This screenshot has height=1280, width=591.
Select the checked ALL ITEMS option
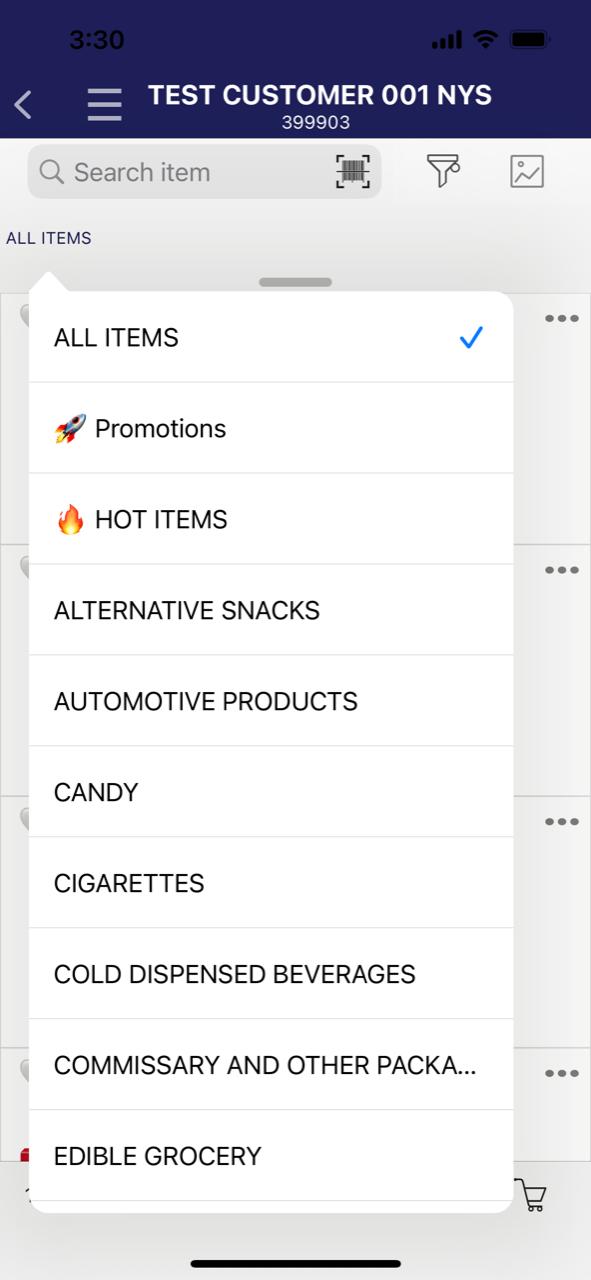coord(271,337)
